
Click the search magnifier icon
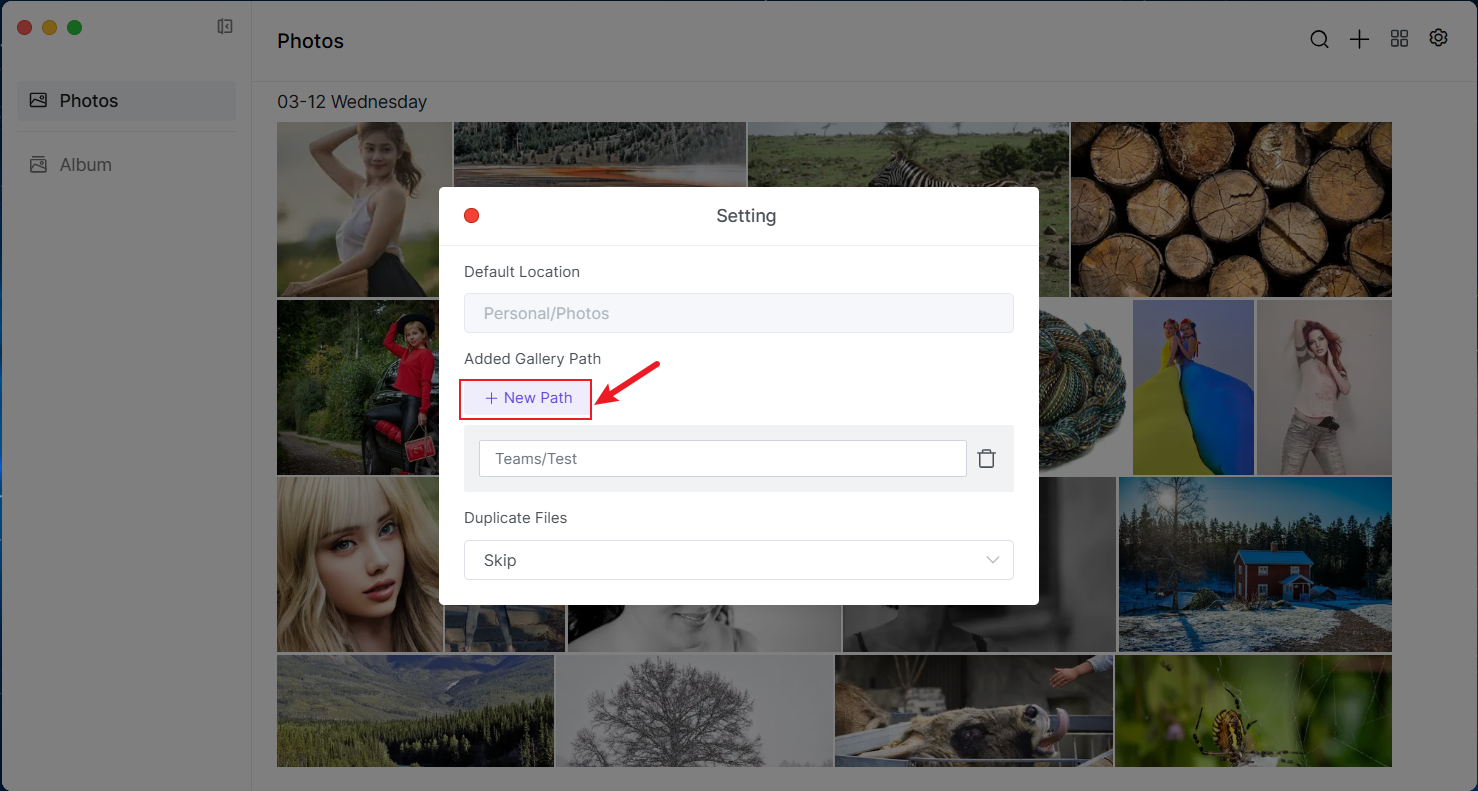[1319, 40]
